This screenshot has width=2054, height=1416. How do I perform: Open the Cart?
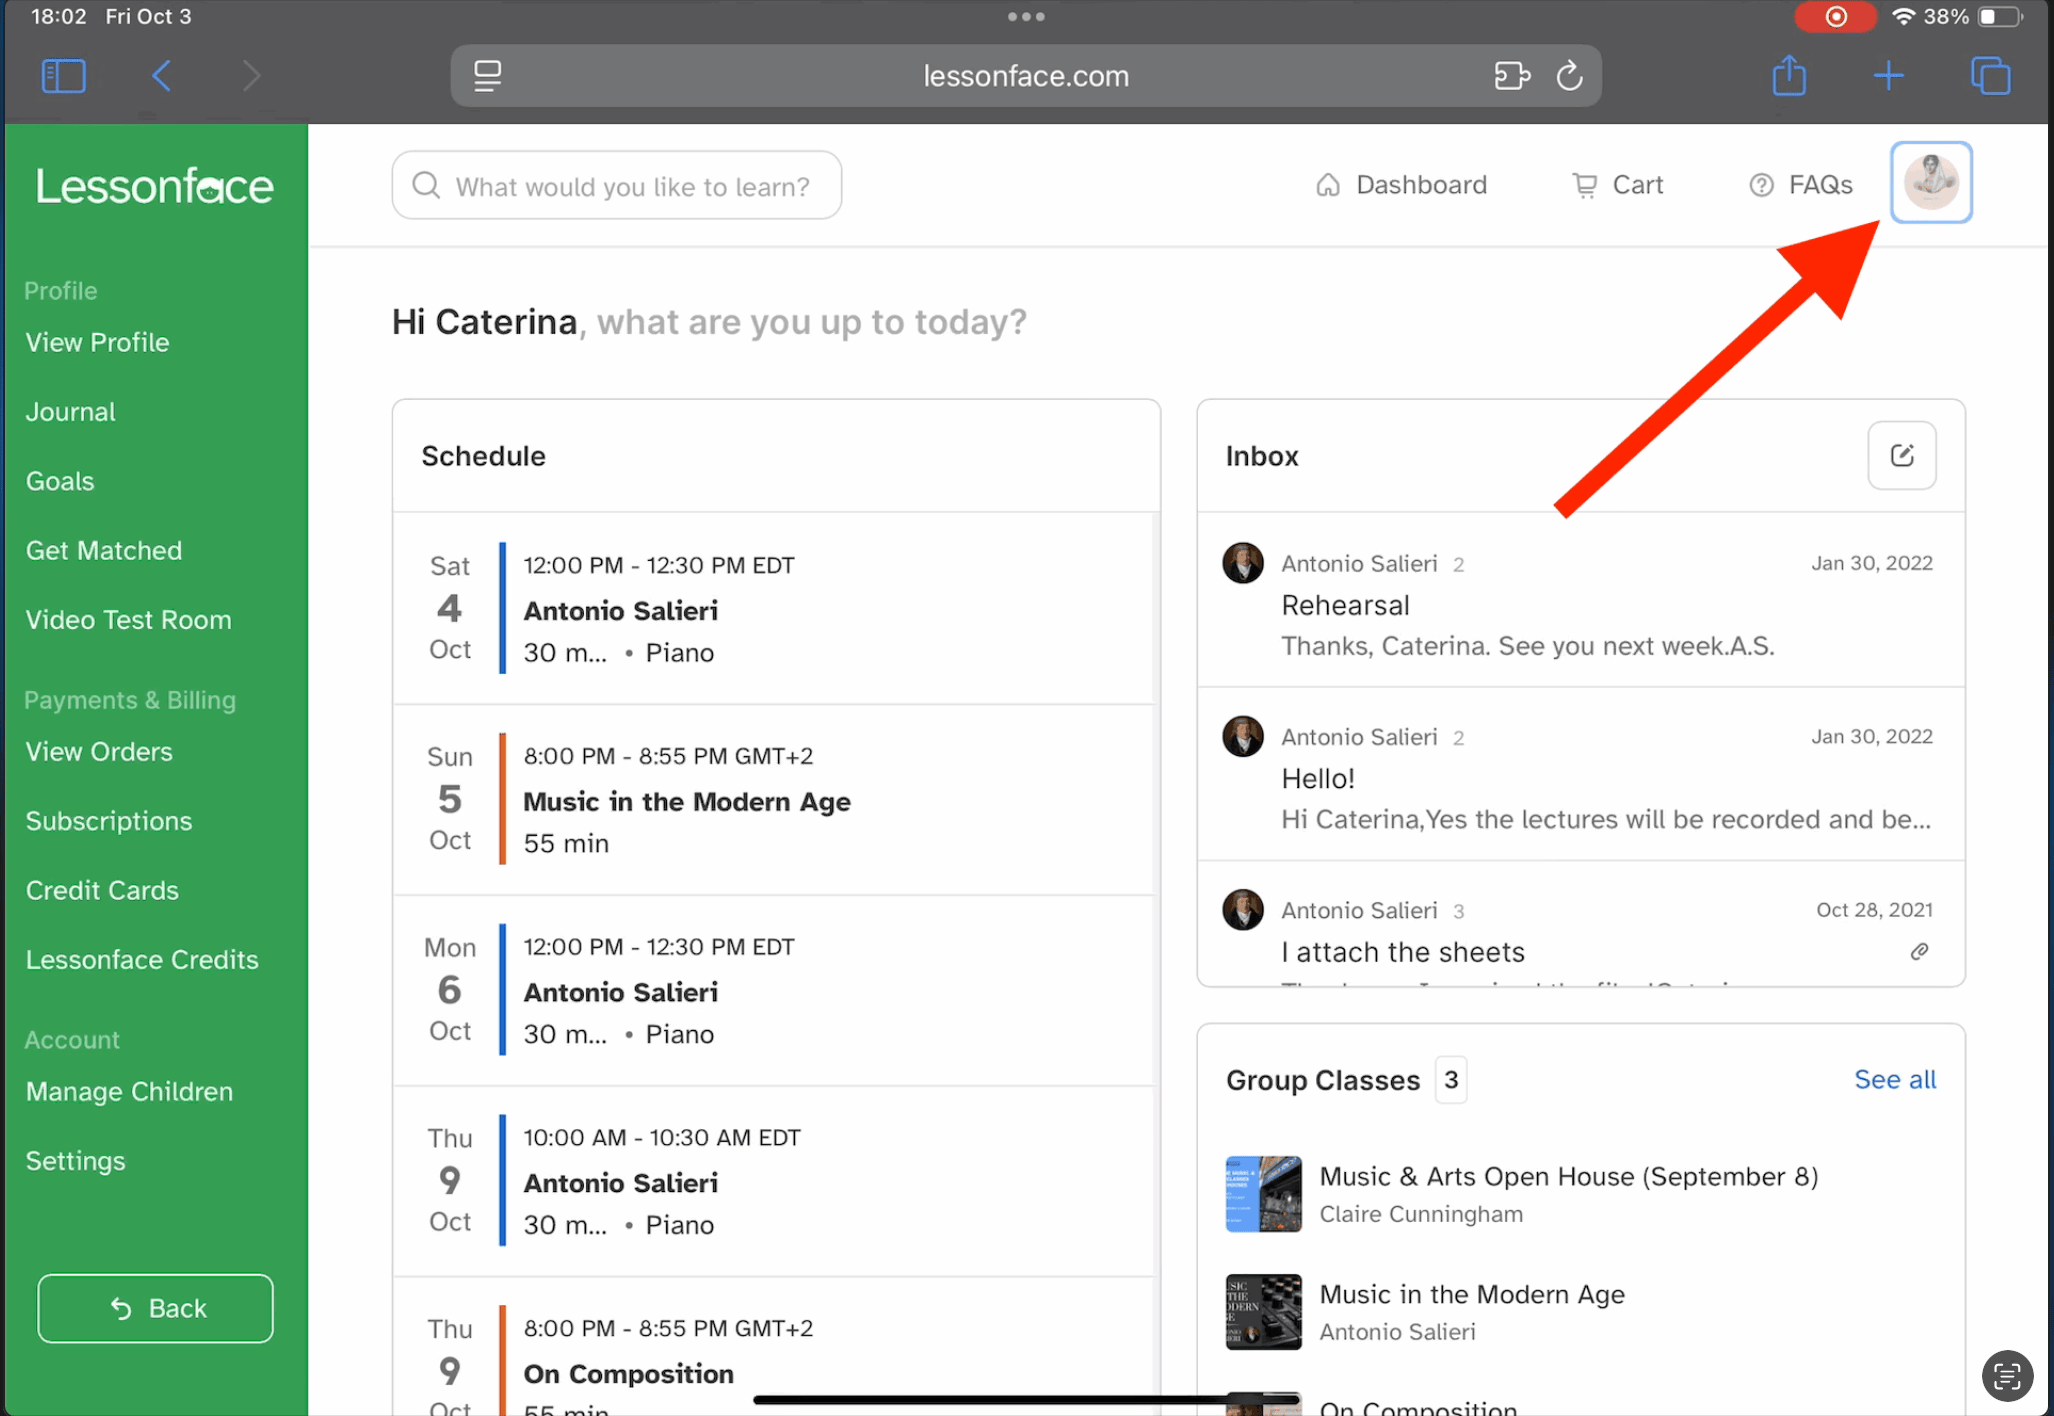click(1617, 185)
